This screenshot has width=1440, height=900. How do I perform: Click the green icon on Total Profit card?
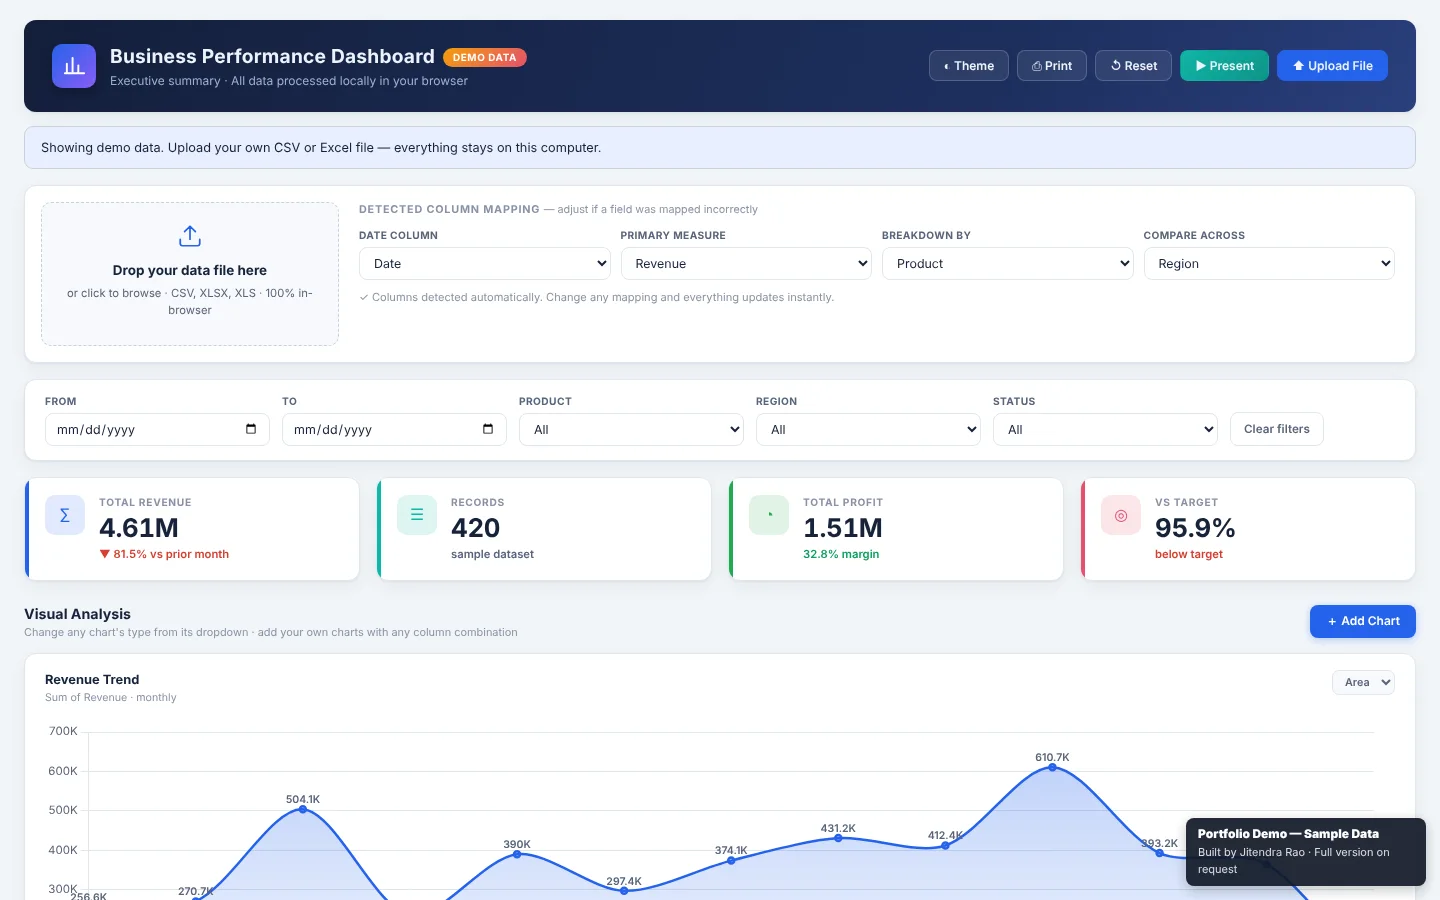click(769, 515)
